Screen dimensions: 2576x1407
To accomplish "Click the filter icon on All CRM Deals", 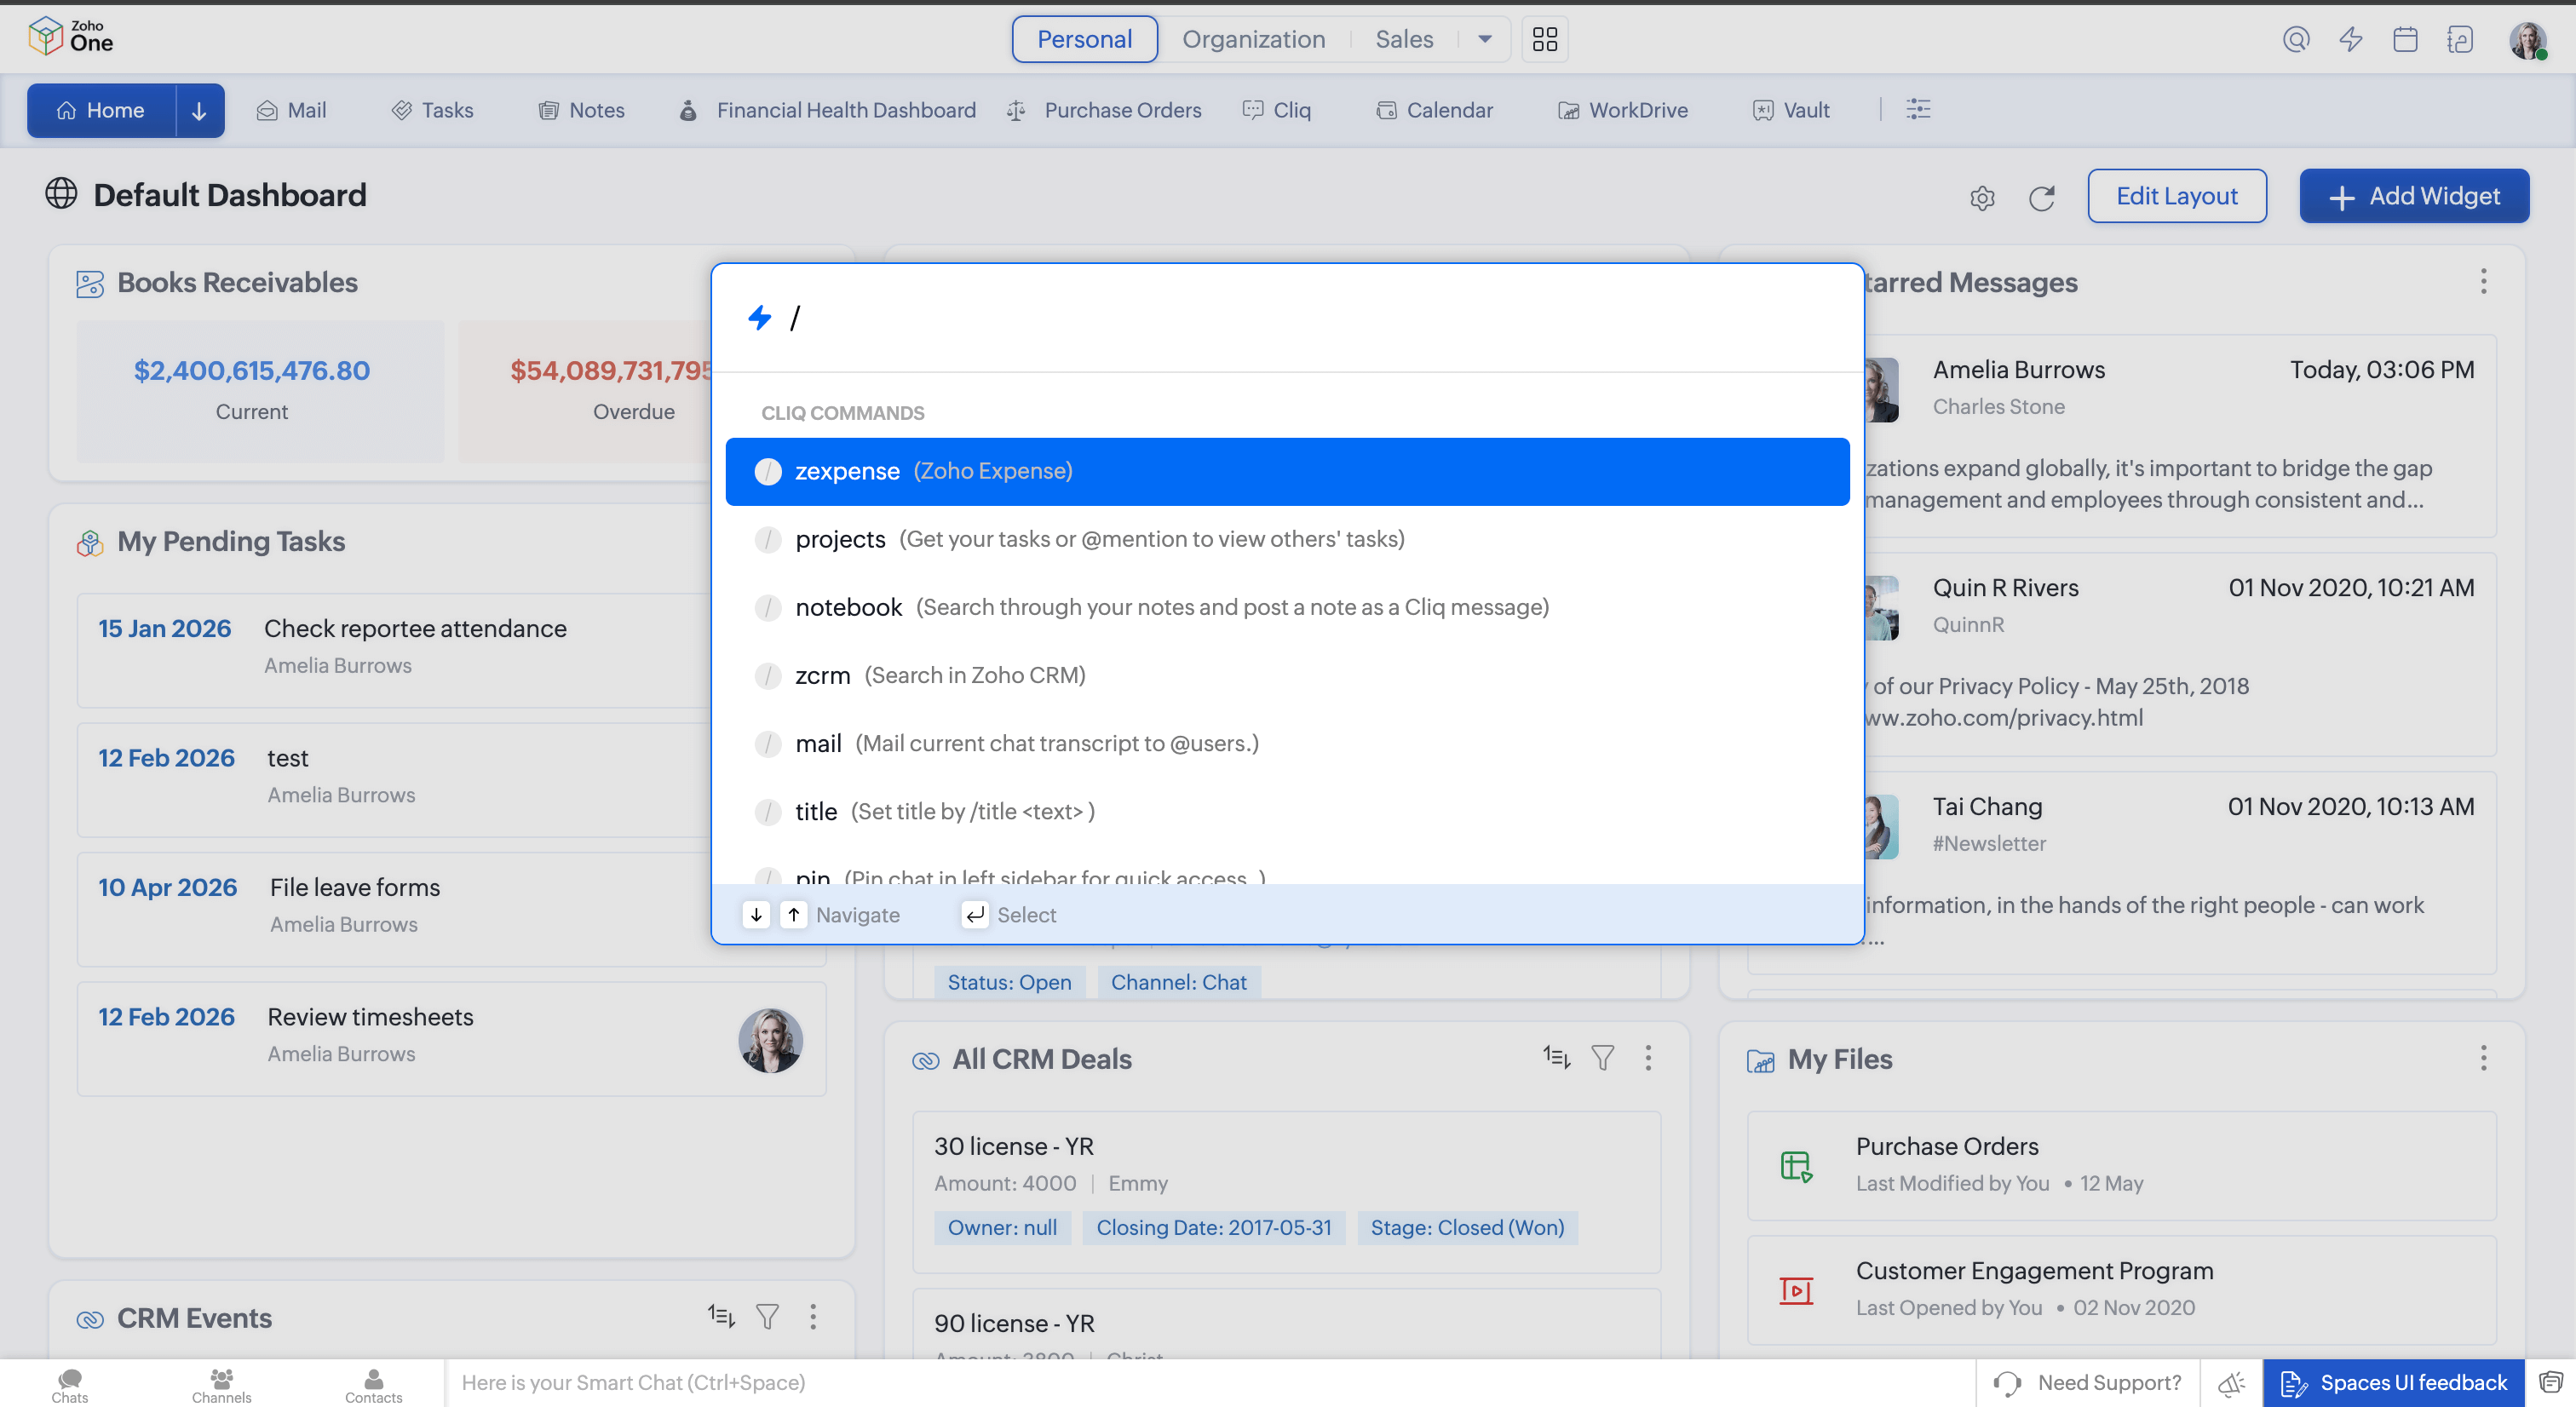I will [1602, 1058].
